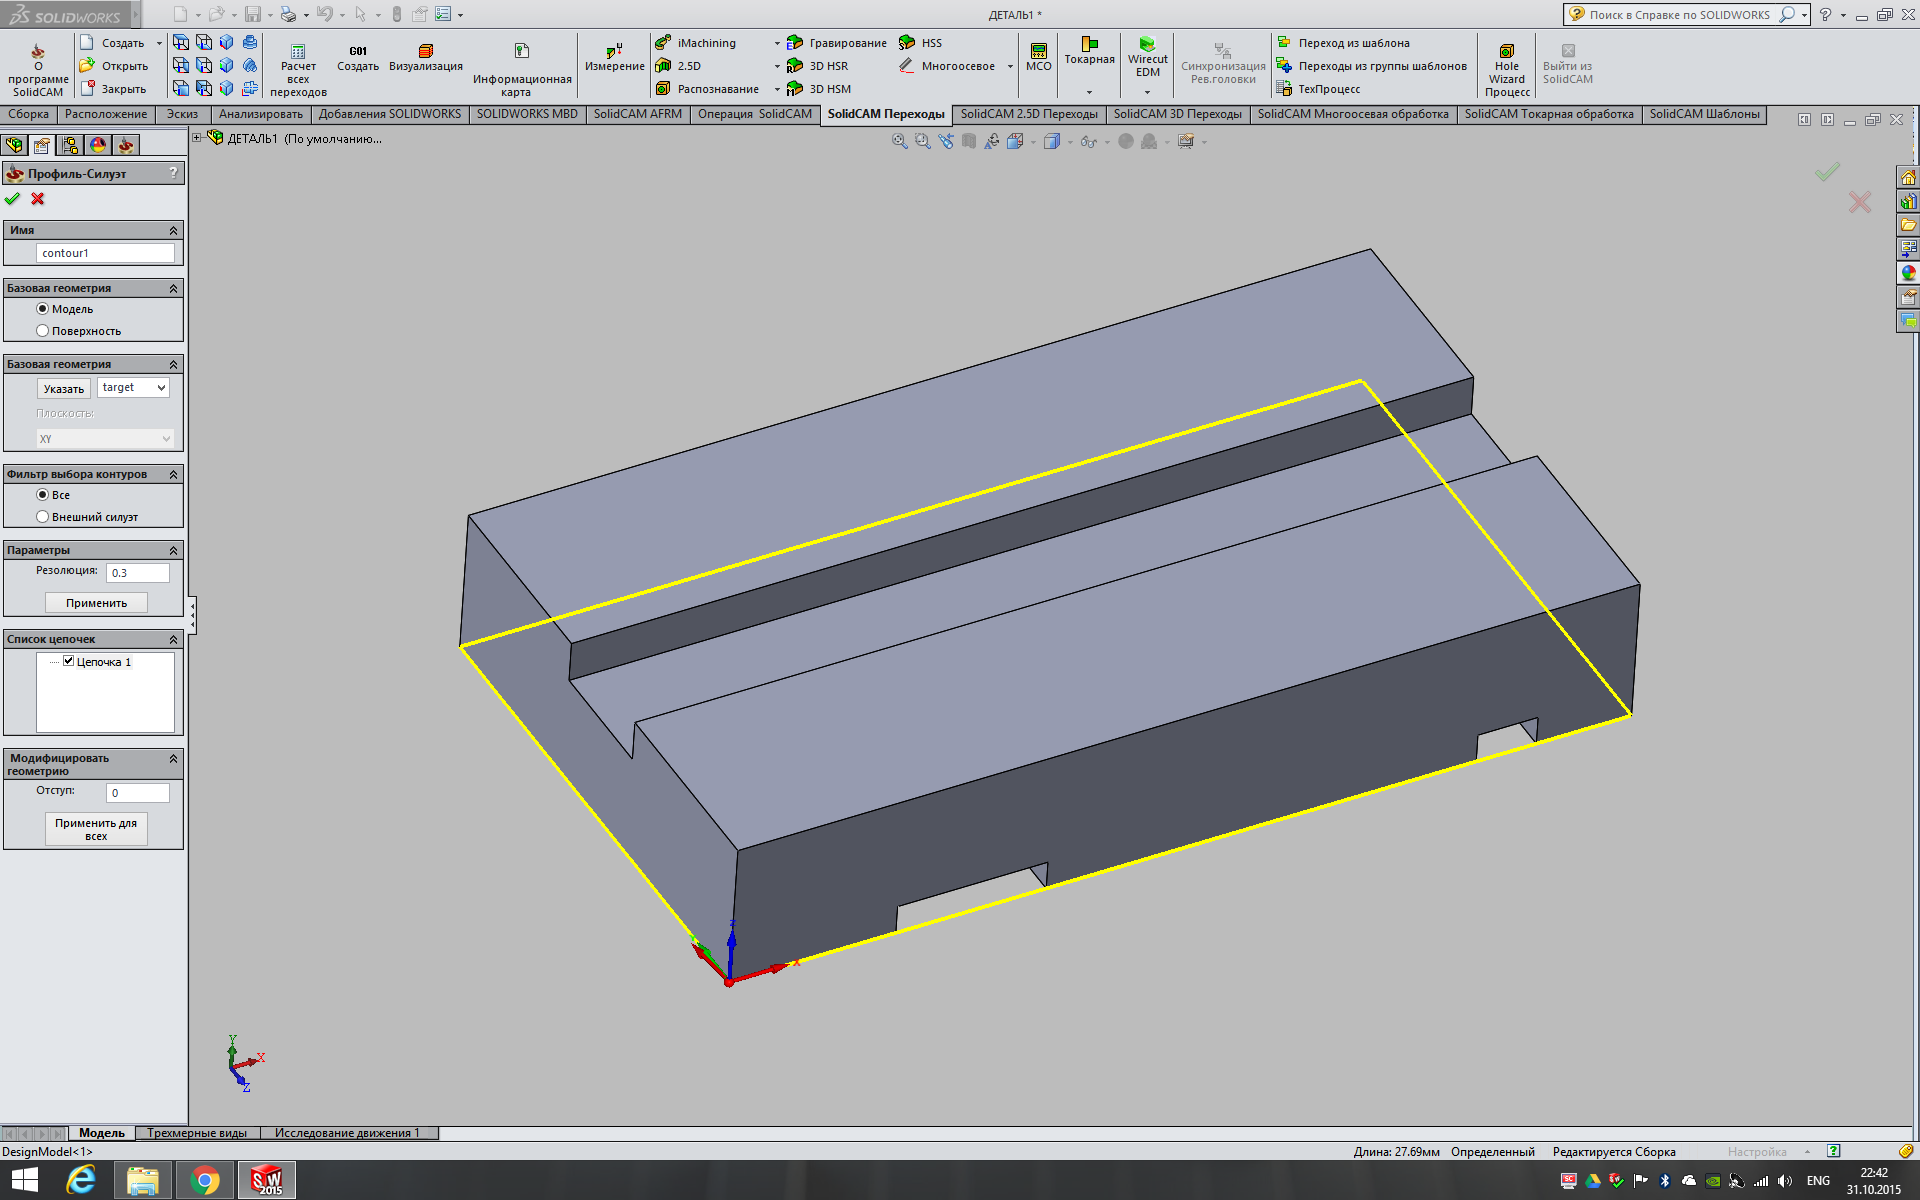Screen dimensions: 1920x1200
Task: Click the iMachining toolbar icon
Action: 663,43
